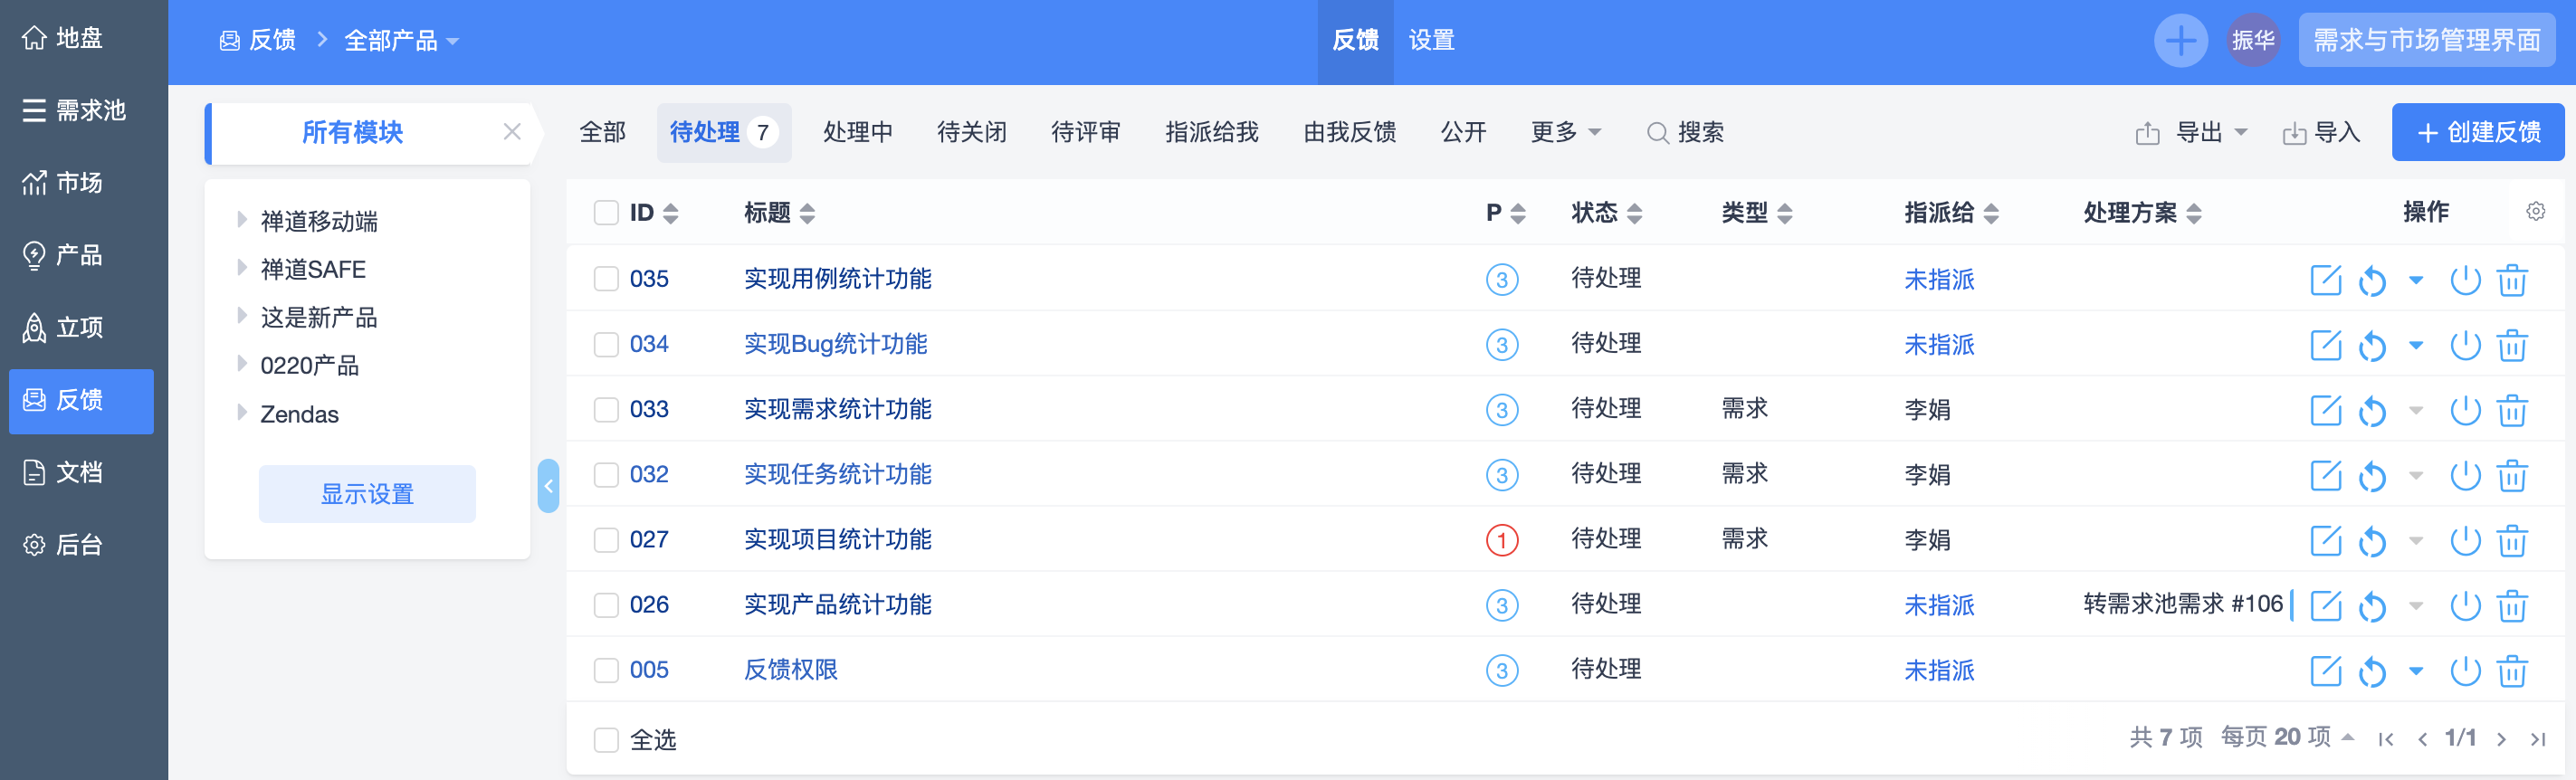Expand the 禅道SAFE tree node
This screenshot has height=780, width=2576.
pyautogui.click(x=241, y=268)
